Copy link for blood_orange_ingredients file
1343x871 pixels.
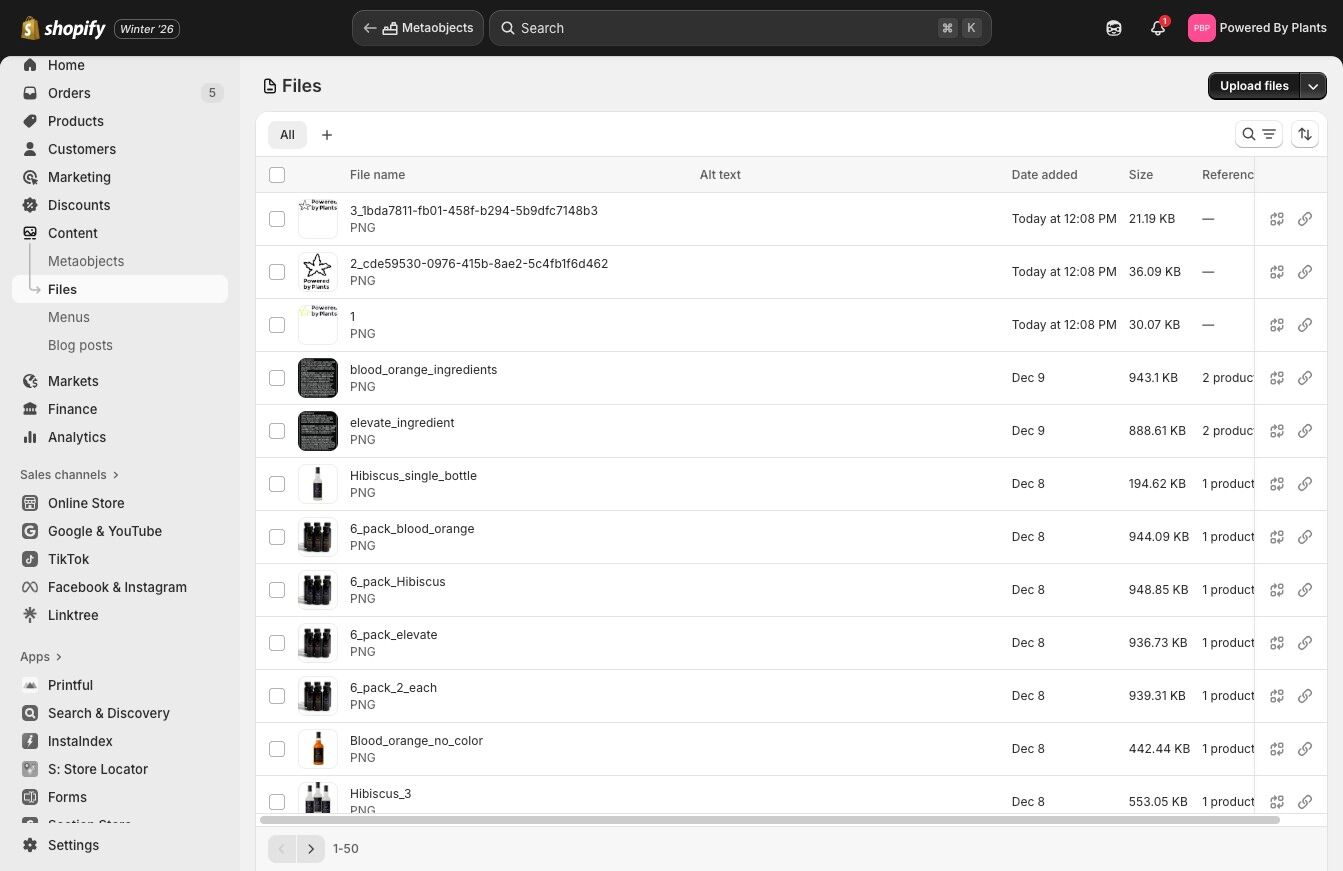click(1305, 378)
